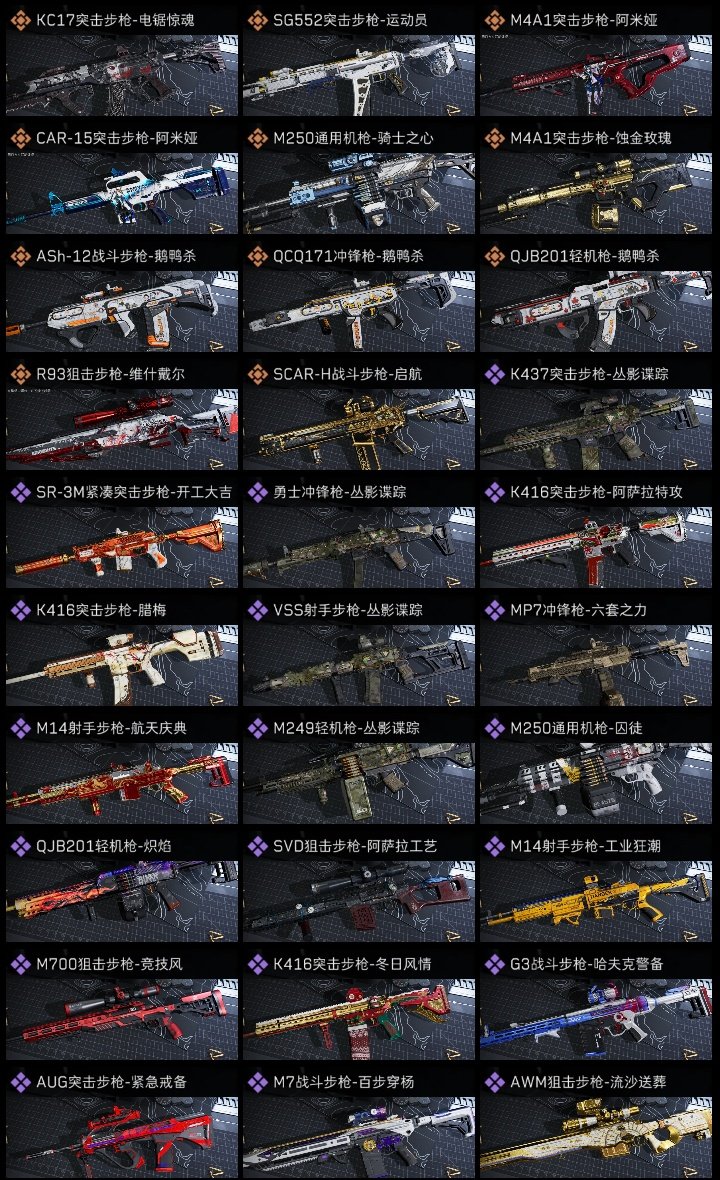Click the orange rarity icon beside SG552突击步枪-运动员
Viewport: 720px width, 1180px height.
click(x=257, y=20)
